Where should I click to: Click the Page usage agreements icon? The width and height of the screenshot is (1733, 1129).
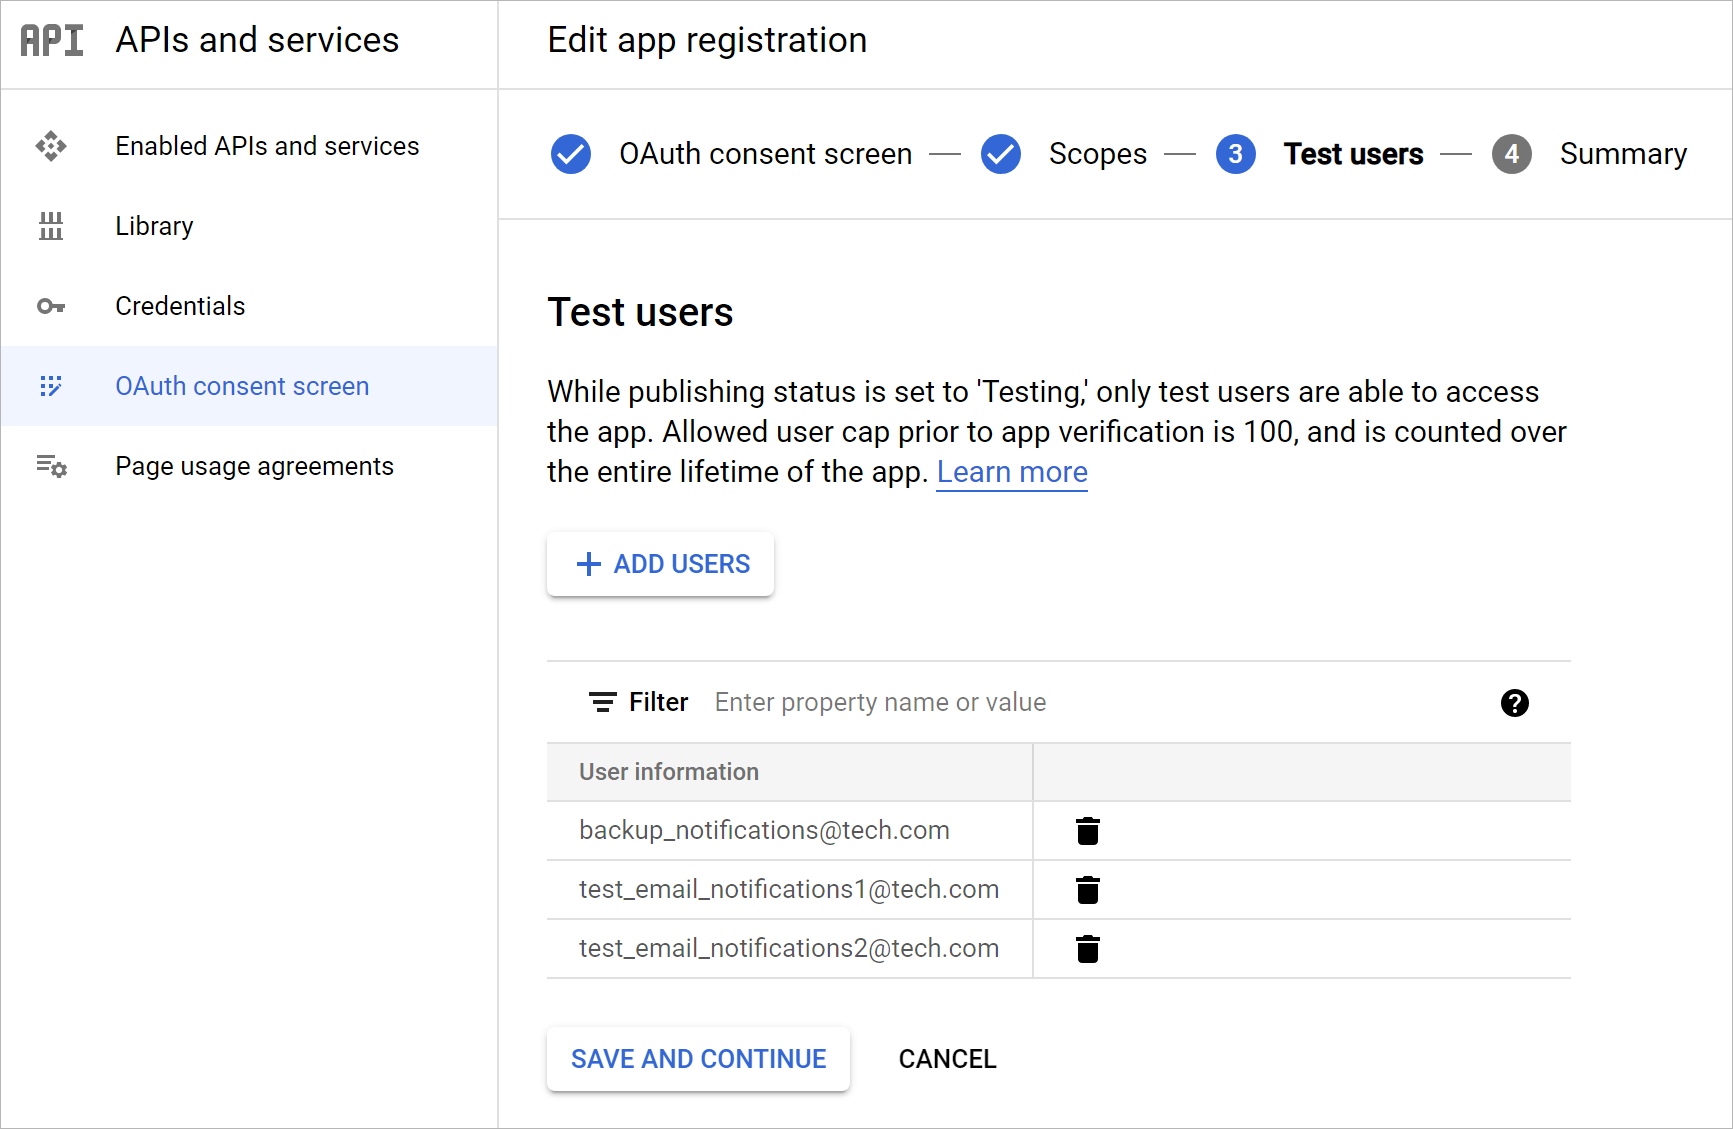pos(51,466)
